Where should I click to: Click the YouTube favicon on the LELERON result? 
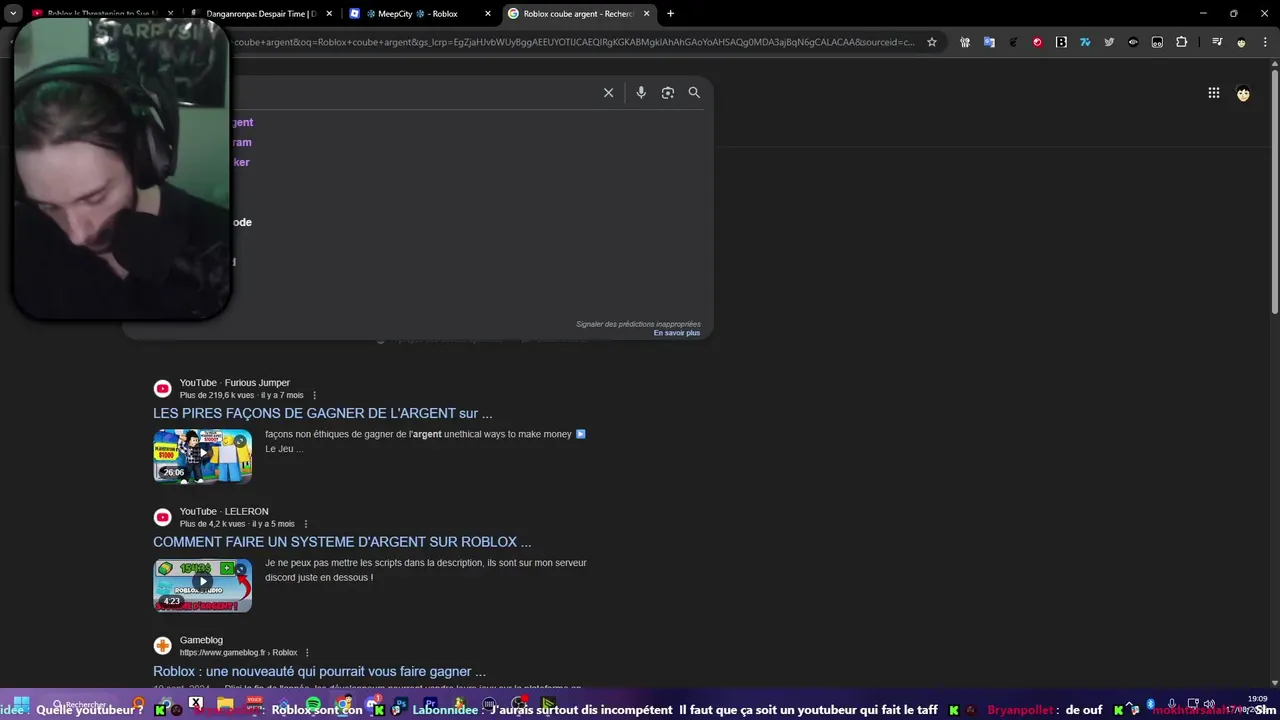(x=162, y=517)
